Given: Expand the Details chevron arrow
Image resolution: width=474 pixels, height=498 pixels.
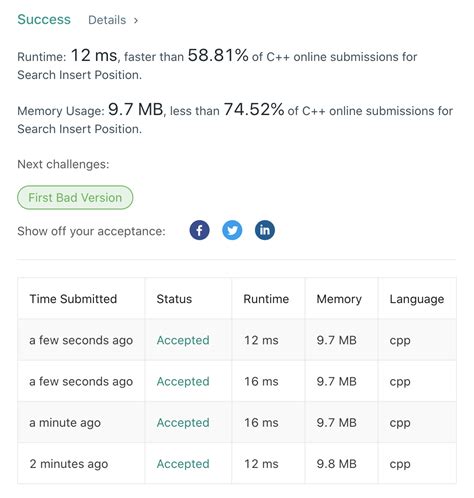Looking at the screenshot, I should pos(136,20).
